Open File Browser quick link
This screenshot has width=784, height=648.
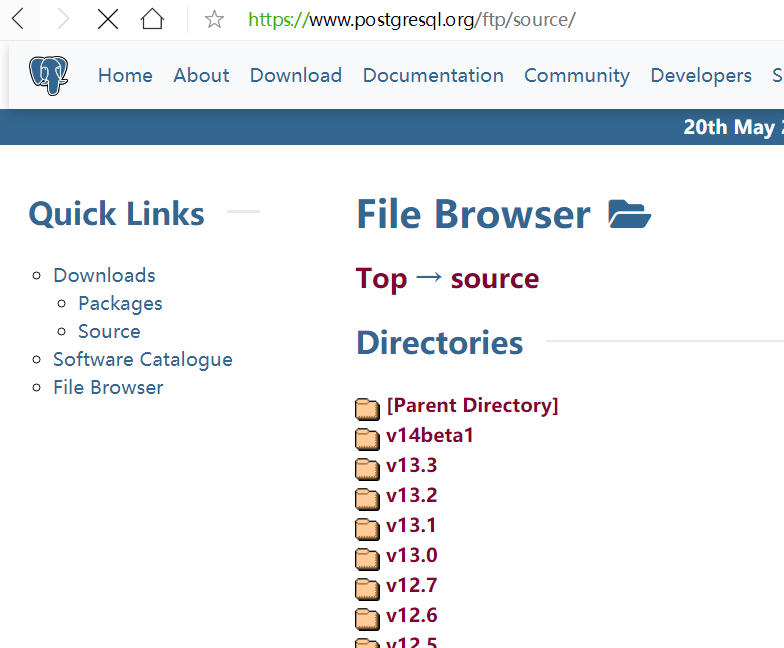pyautogui.click(x=108, y=388)
